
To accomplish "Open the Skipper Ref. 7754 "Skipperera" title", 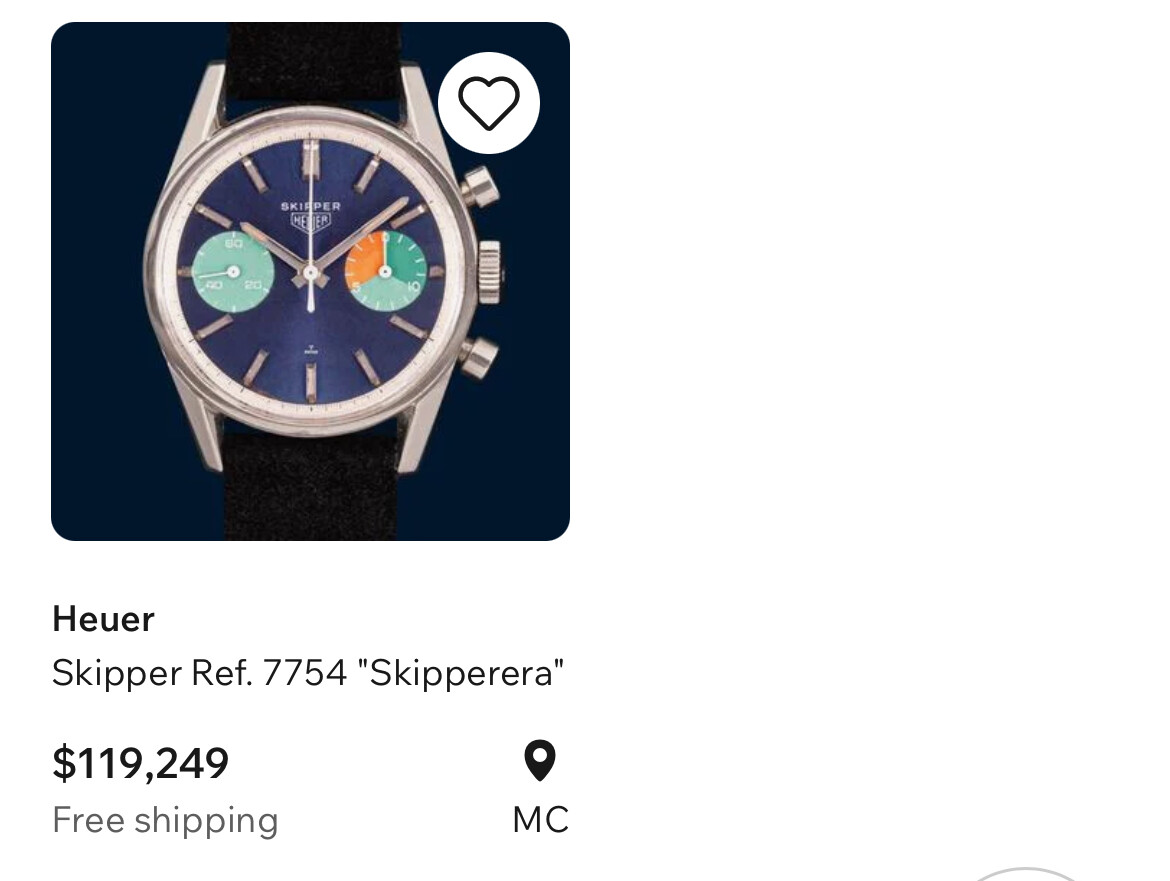I will tap(308, 673).
